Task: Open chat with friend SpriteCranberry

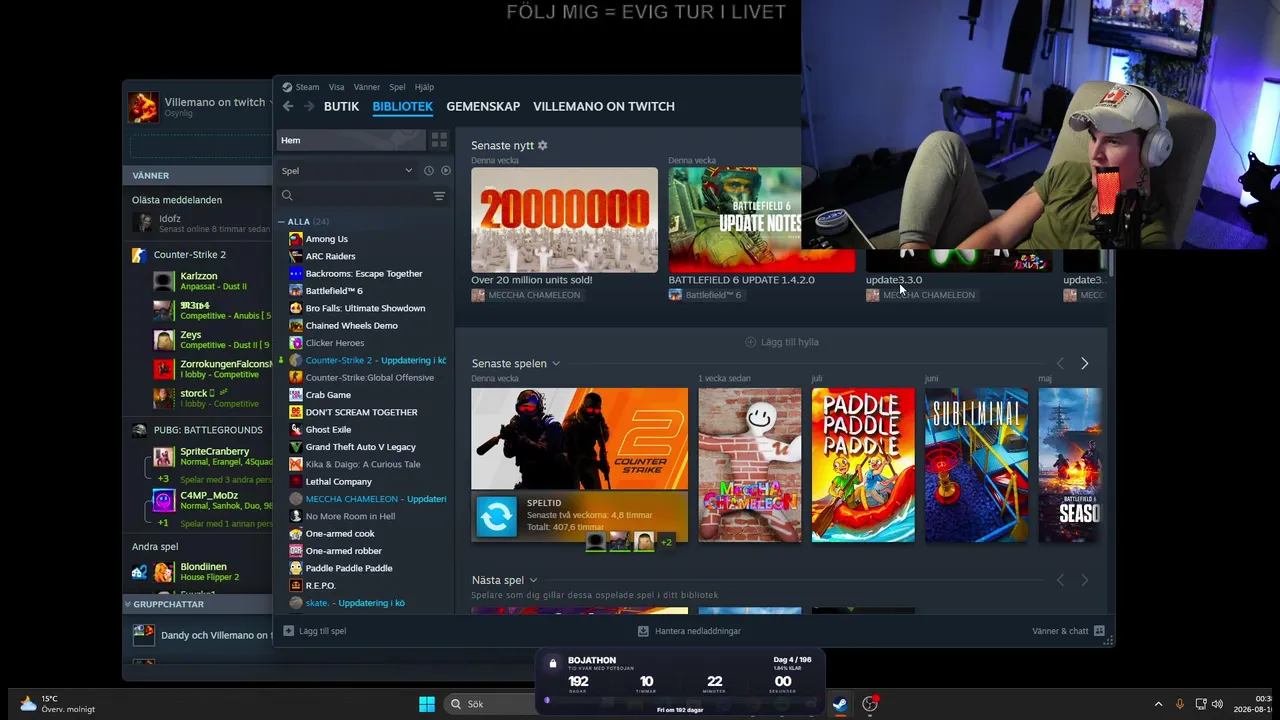Action: point(212,457)
